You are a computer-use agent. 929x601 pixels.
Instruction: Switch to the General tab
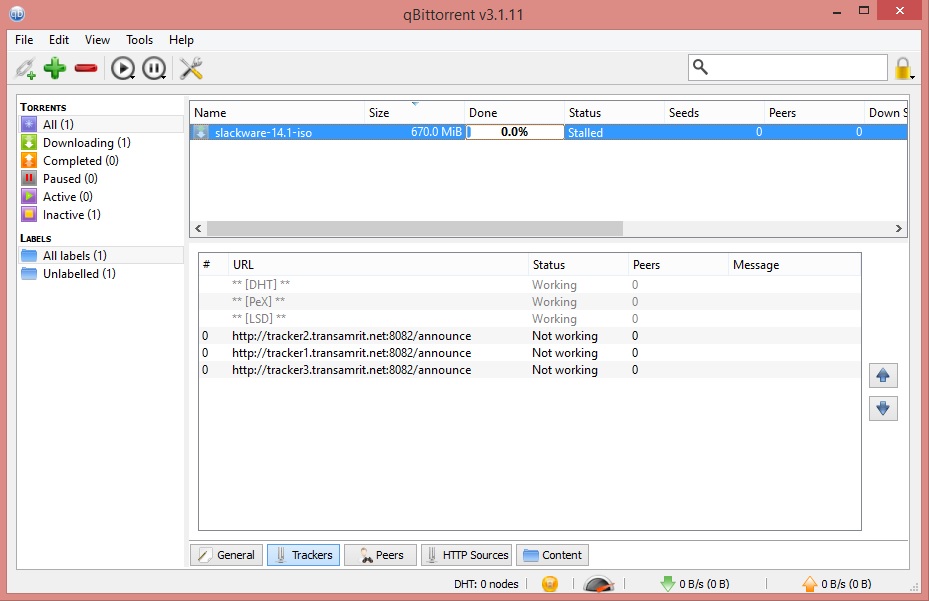click(x=226, y=555)
